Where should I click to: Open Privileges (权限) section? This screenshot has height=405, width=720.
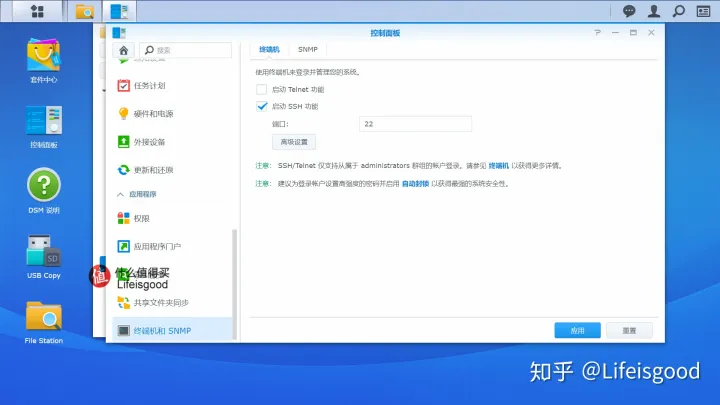pos(172,219)
